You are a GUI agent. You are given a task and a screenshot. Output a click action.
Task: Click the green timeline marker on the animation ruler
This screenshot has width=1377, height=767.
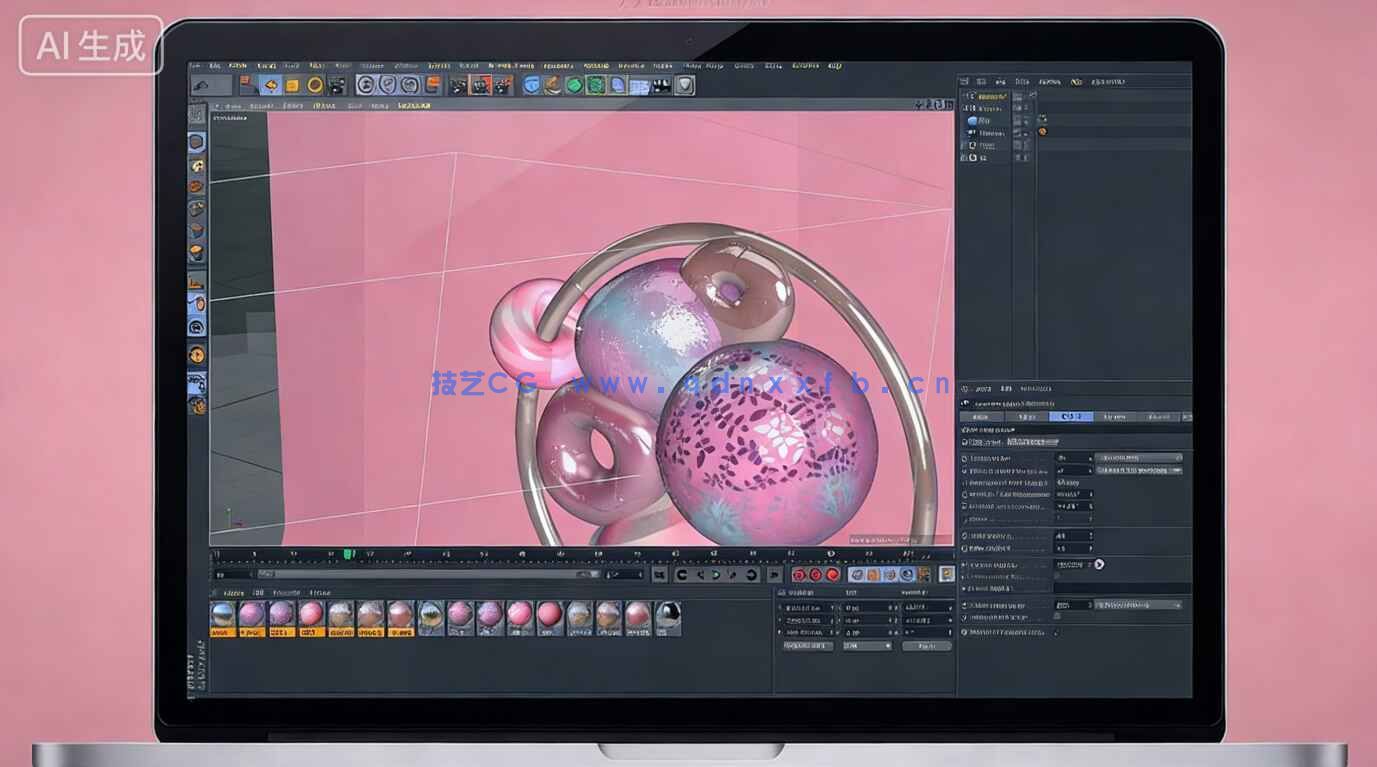coord(347,552)
